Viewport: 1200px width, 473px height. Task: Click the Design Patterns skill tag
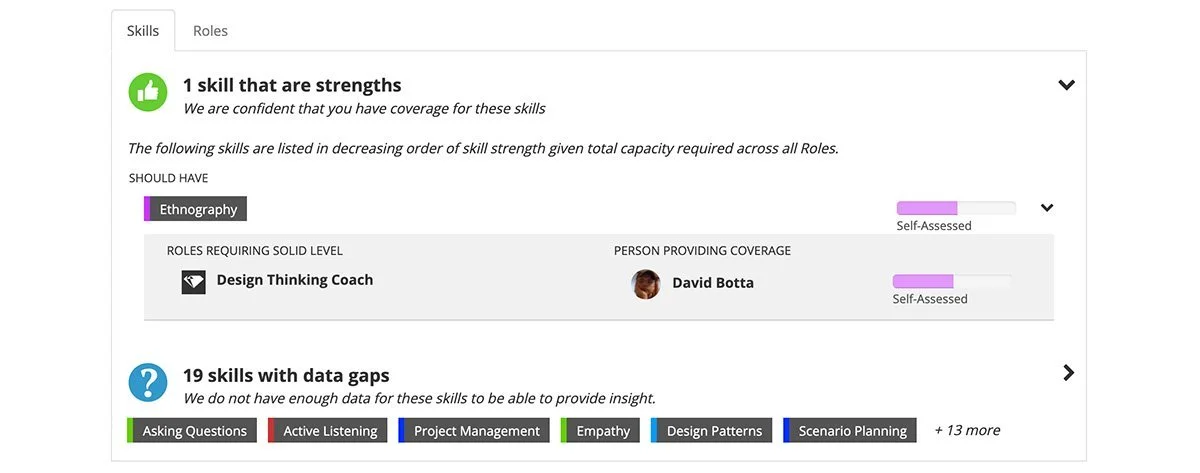[x=712, y=431]
